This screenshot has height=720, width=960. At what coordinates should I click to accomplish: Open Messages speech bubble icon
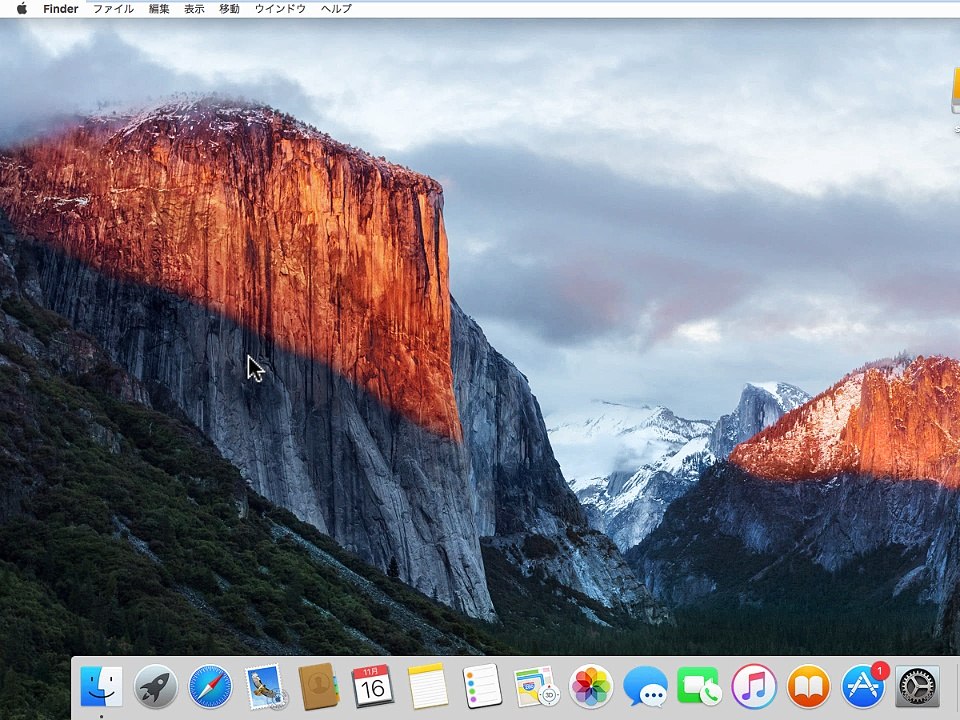645,686
